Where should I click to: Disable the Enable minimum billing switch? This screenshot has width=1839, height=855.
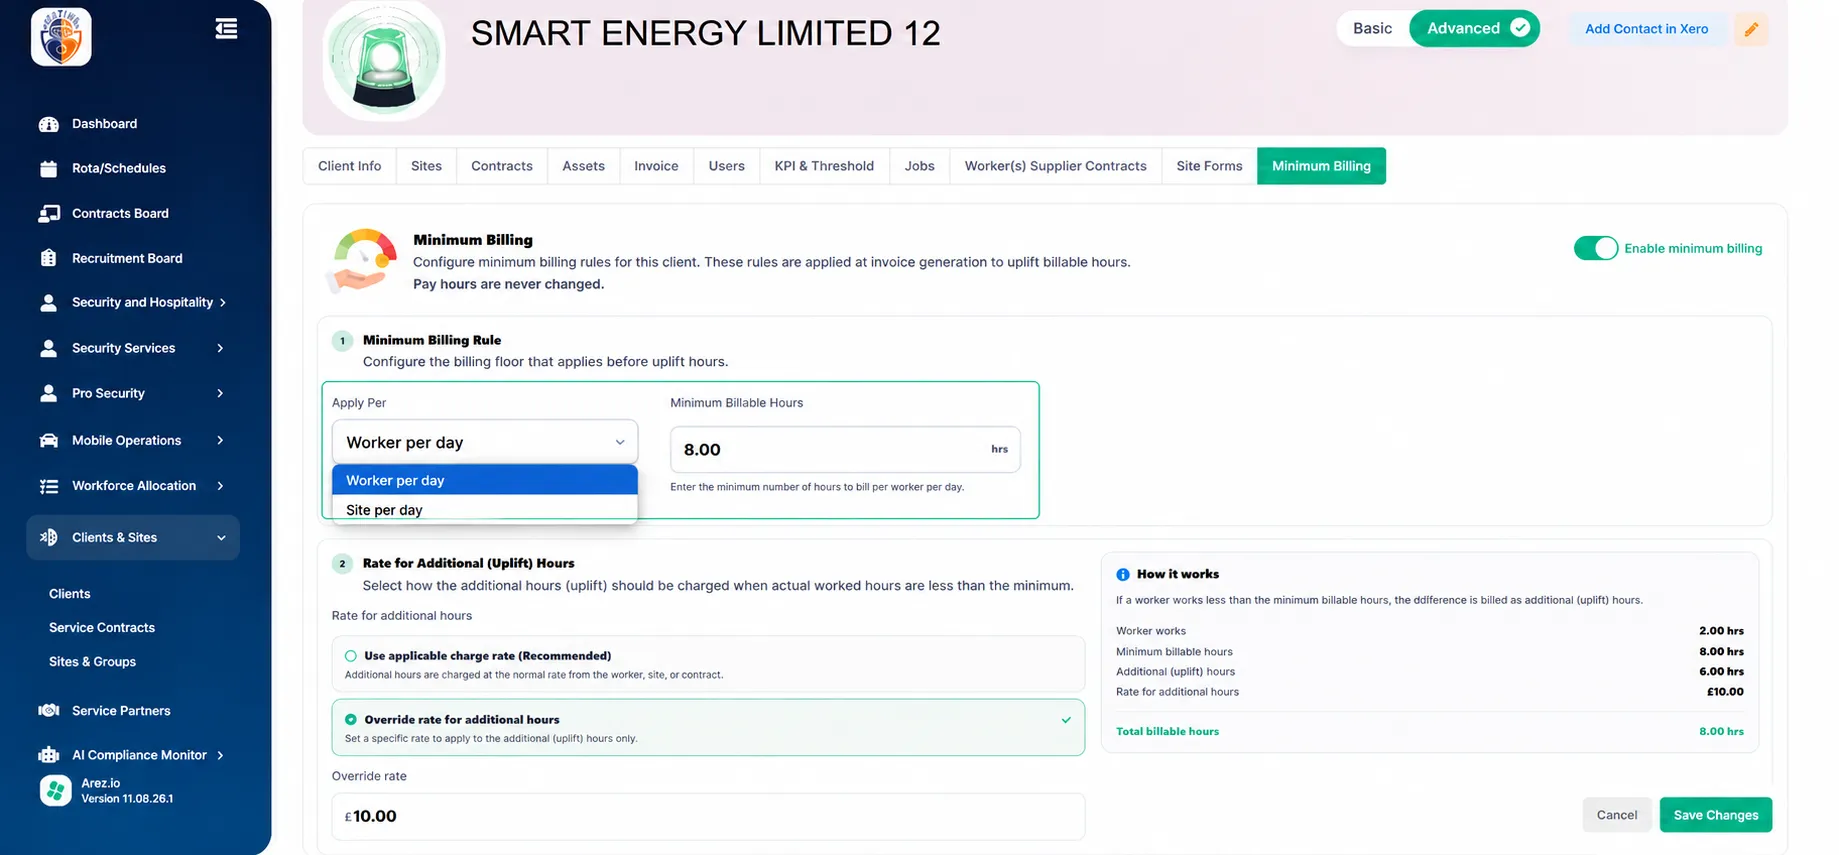point(1595,248)
